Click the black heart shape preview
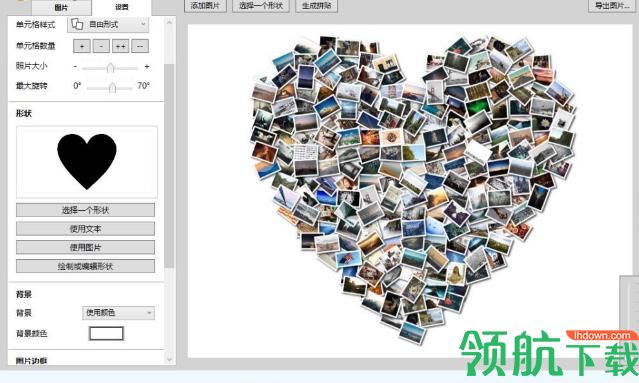 87,161
